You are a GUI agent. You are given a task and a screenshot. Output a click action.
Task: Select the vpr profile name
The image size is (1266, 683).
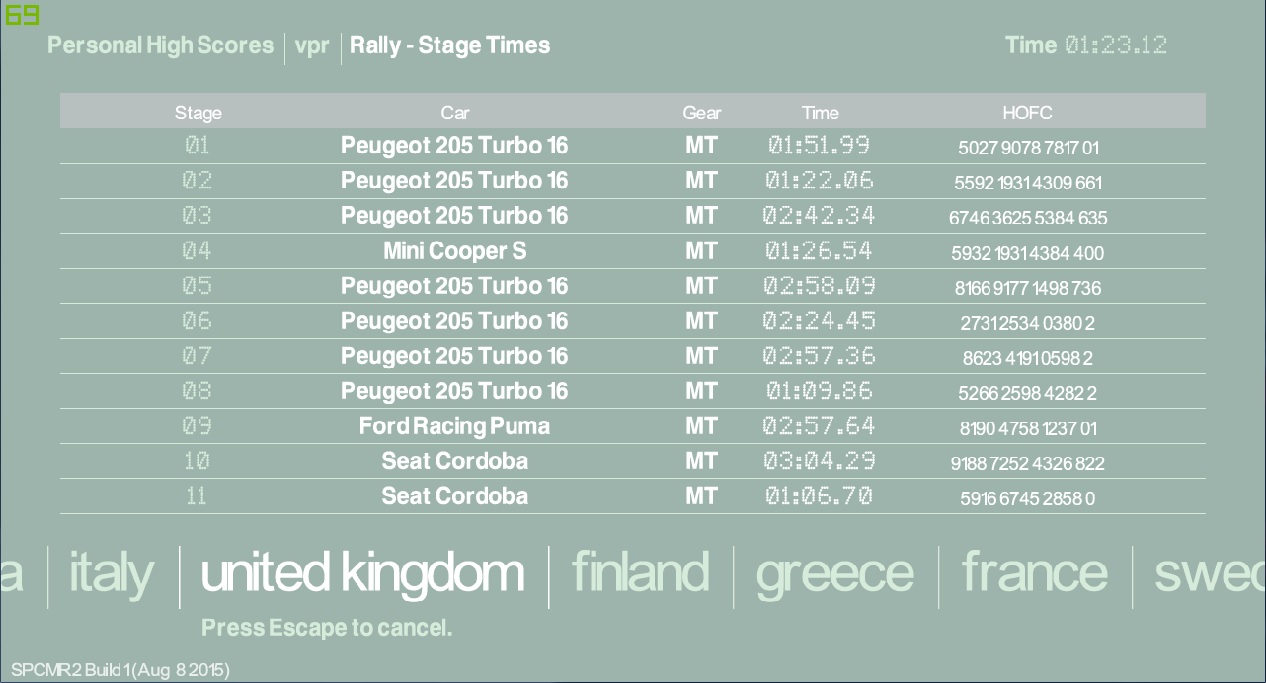312,46
